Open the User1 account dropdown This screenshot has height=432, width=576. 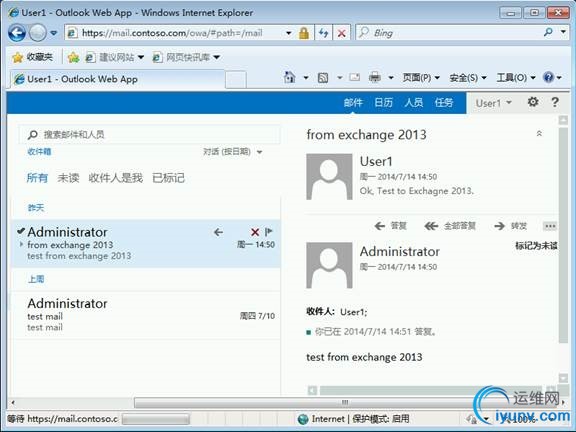click(493, 103)
